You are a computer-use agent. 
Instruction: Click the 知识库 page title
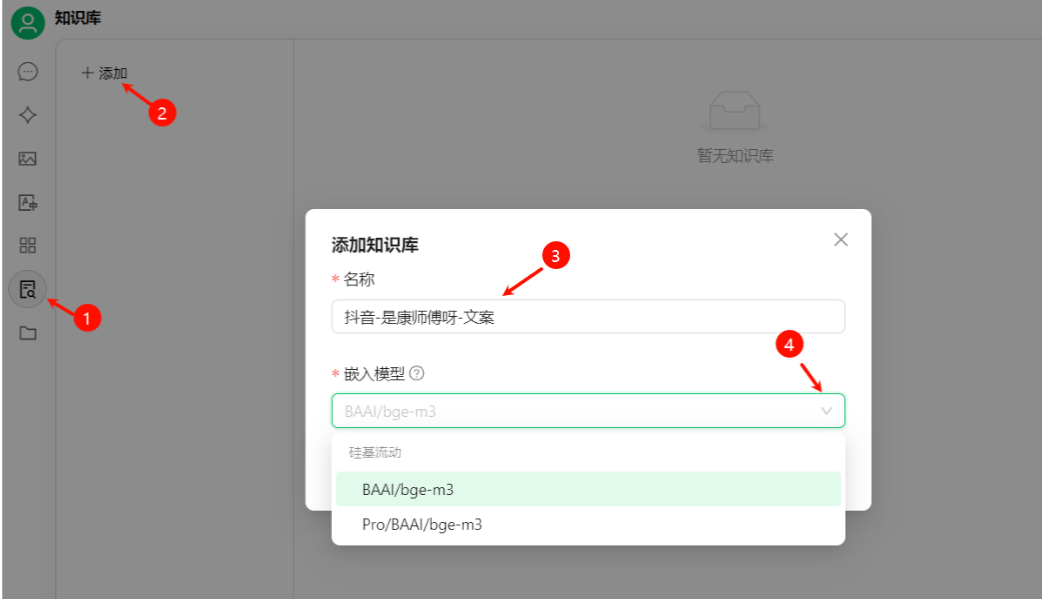(78, 18)
